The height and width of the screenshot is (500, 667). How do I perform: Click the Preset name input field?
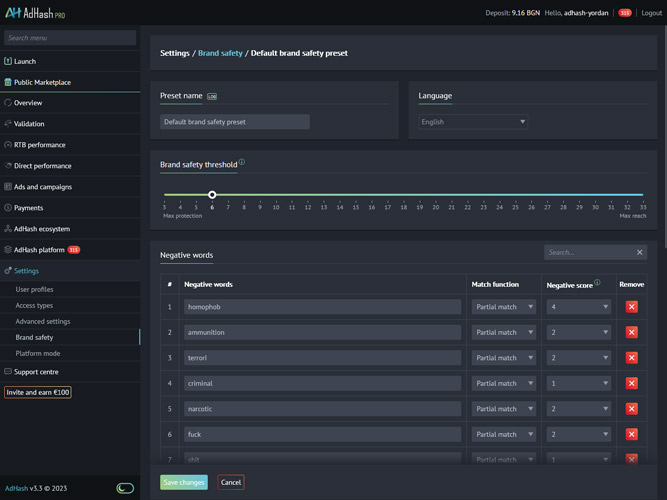point(235,122)
